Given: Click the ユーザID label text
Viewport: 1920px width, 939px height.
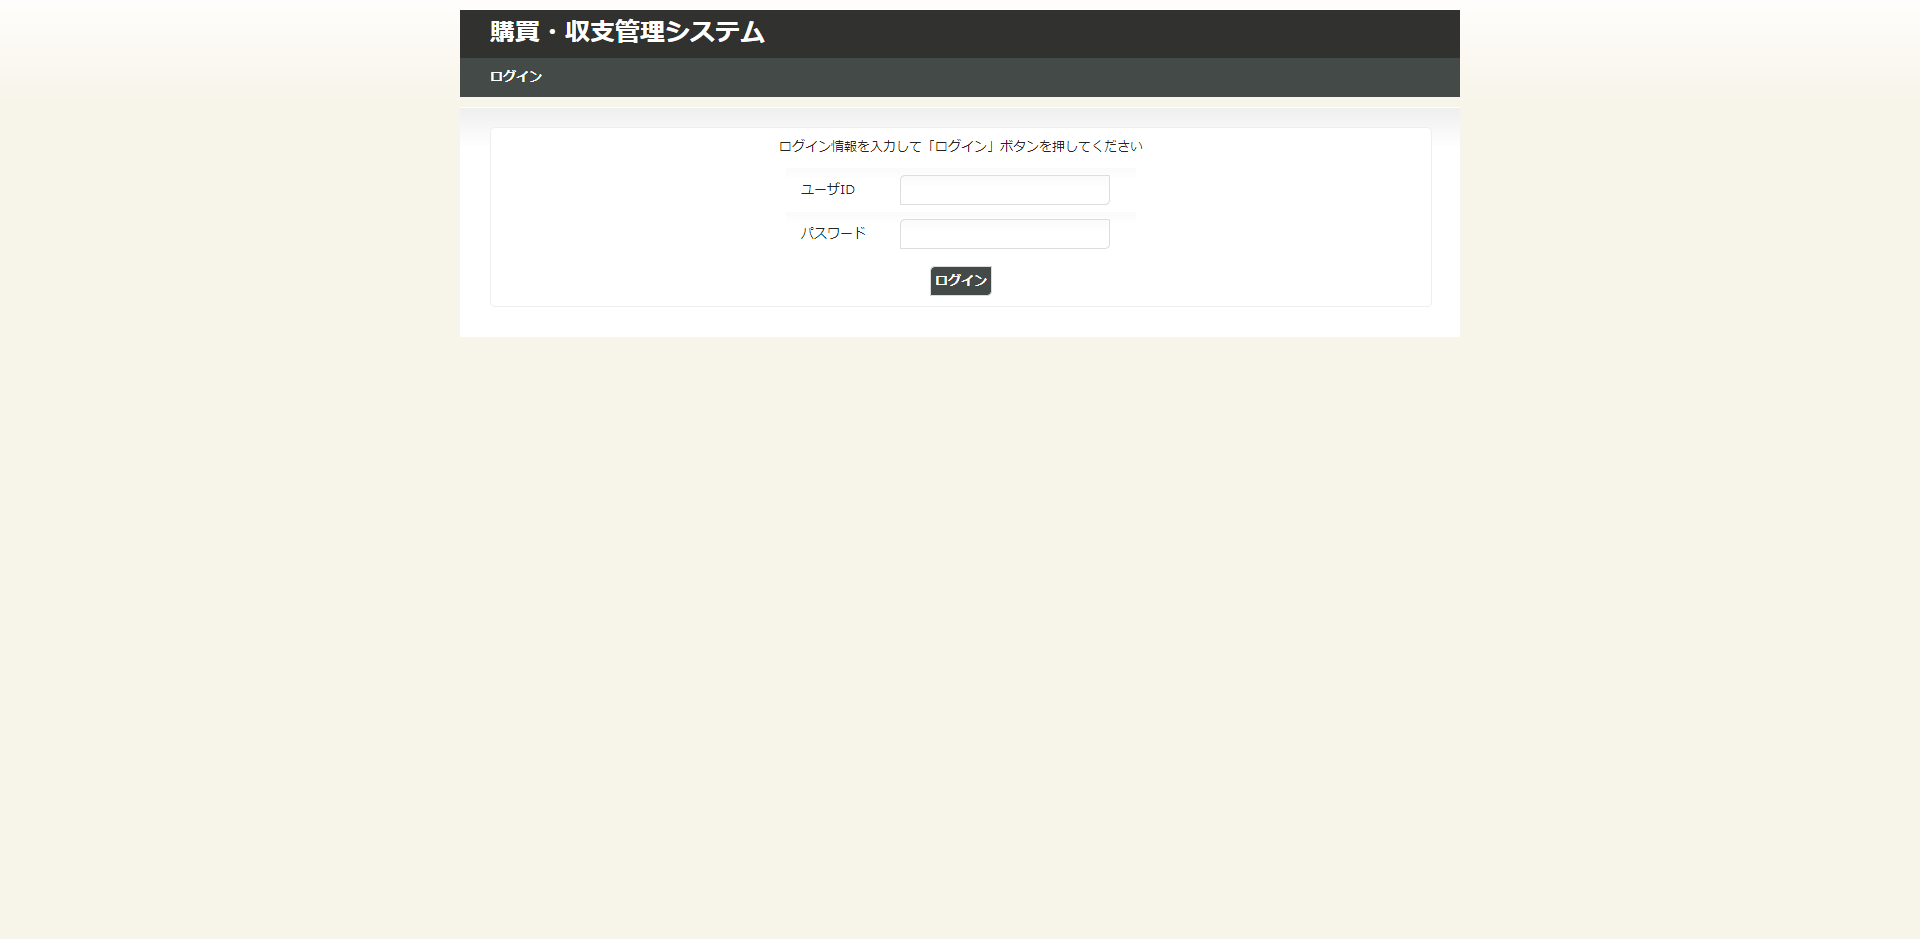Looking at the screenshot, I should pyautogui.click(x=827, y=190).
